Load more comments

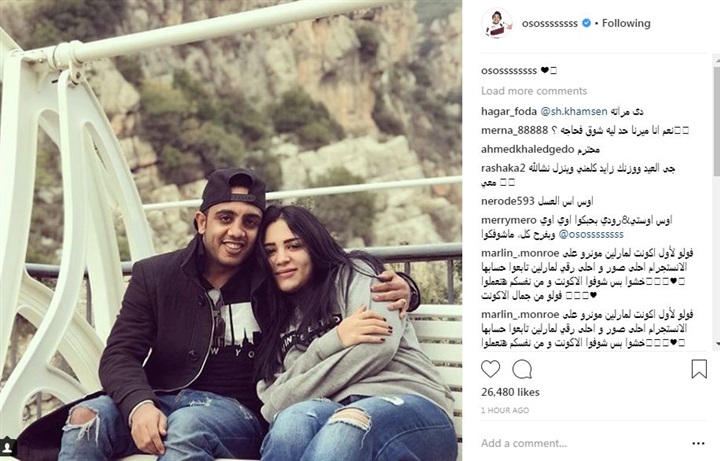534,91
